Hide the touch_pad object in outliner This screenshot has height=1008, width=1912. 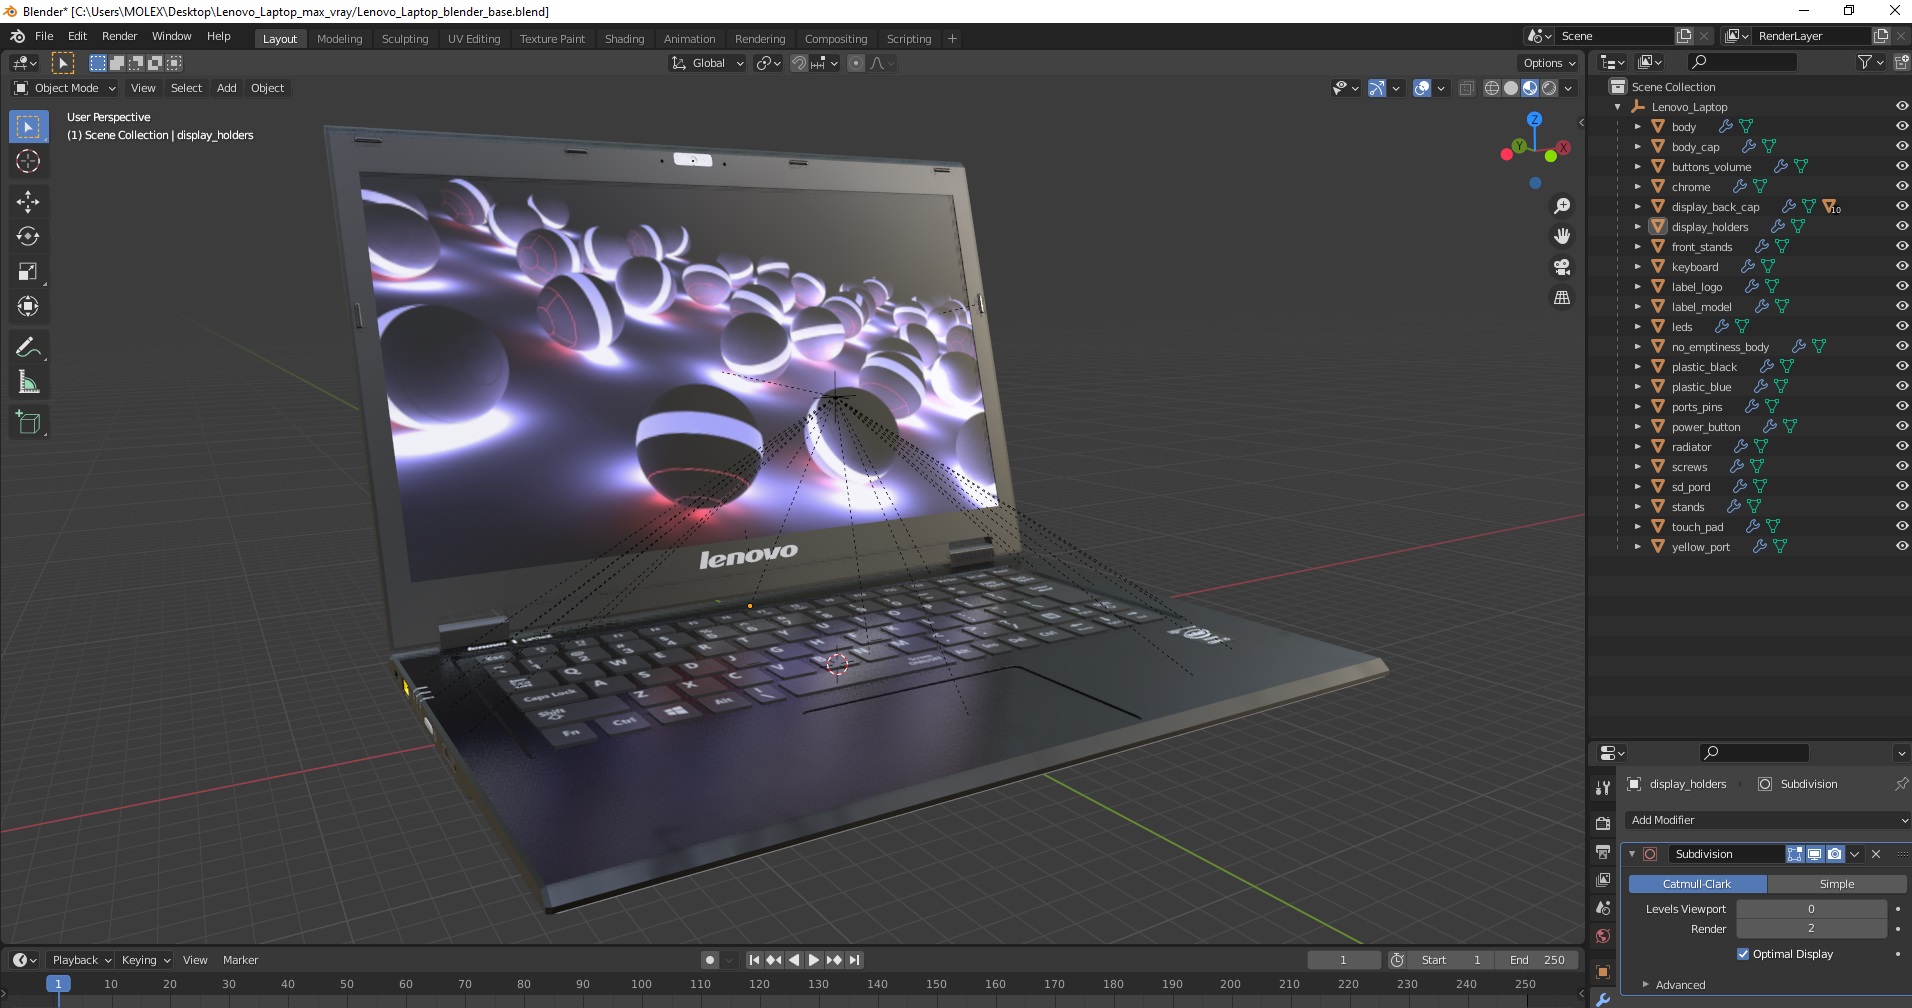tap(1901, 526)
